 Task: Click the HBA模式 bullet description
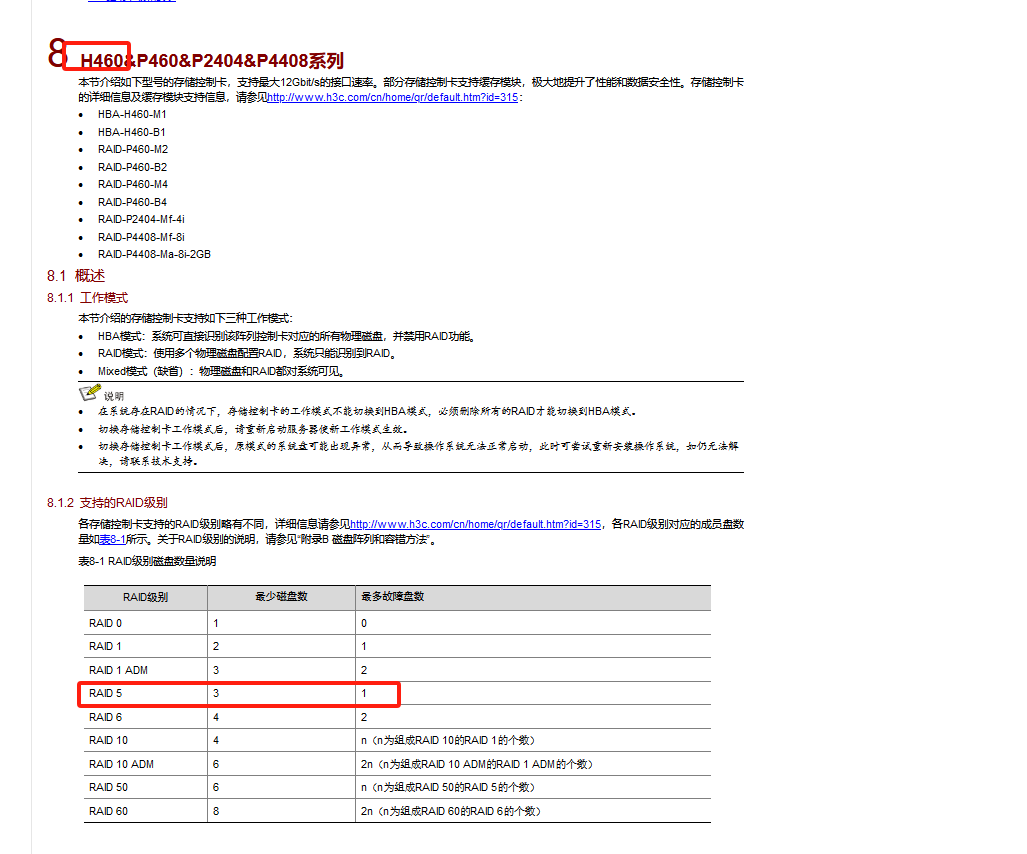[288, 337]
